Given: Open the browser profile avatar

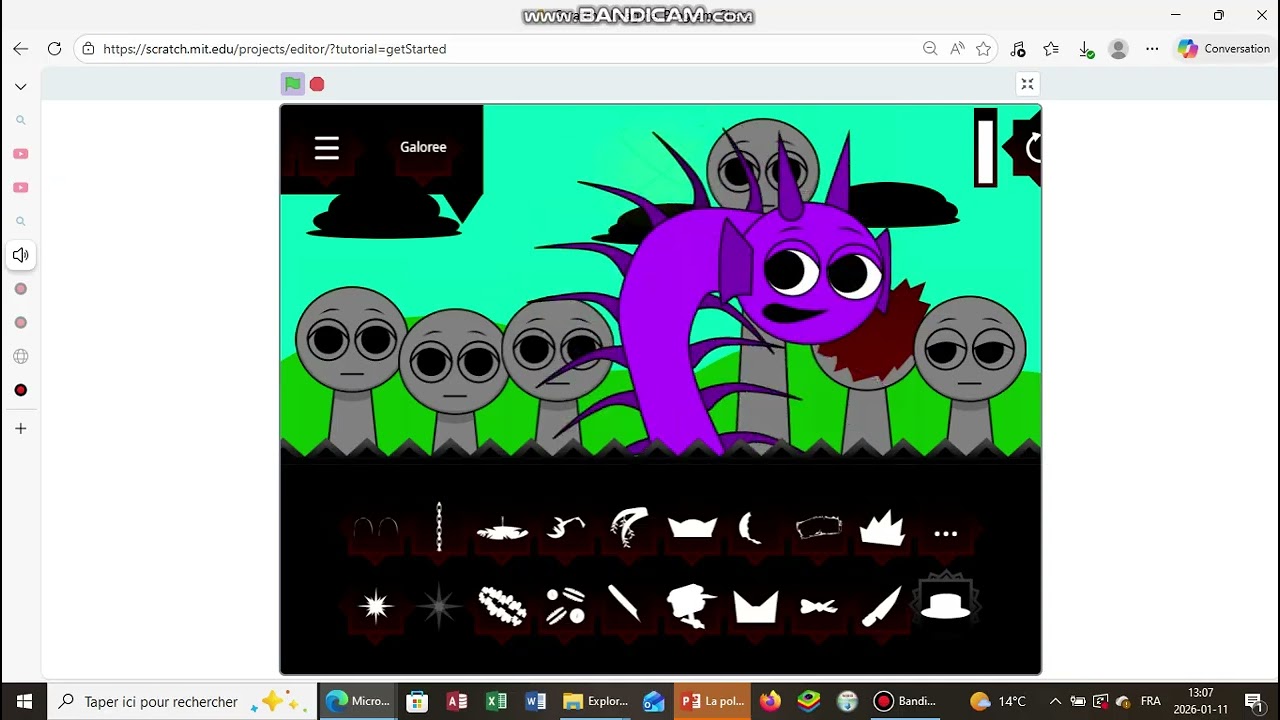Looking at the screenshot, I should click(1119, 48).
